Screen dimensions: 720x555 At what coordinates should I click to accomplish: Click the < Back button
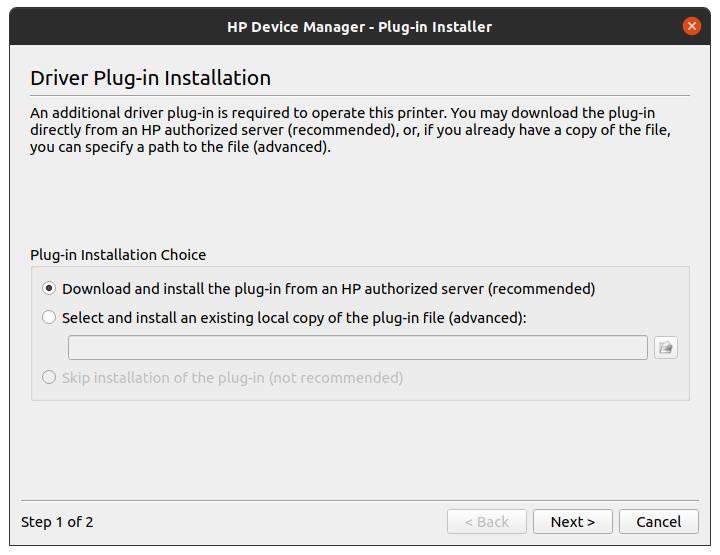tap(487, 521)
